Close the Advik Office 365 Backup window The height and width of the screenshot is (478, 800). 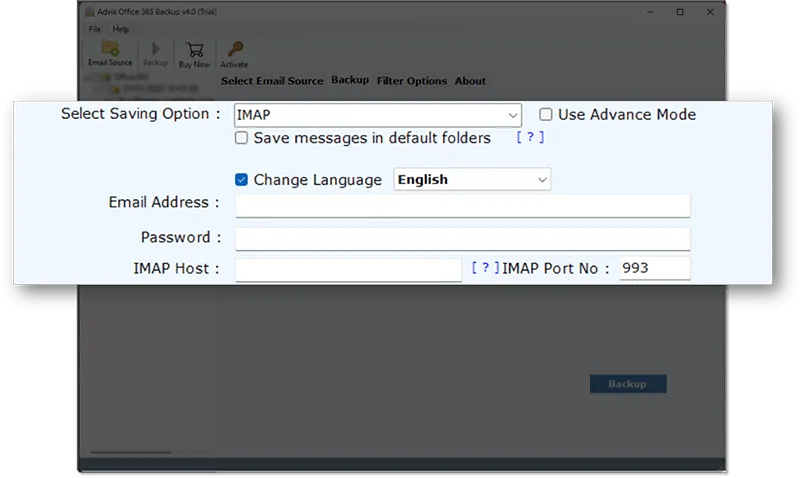point(710,12)
